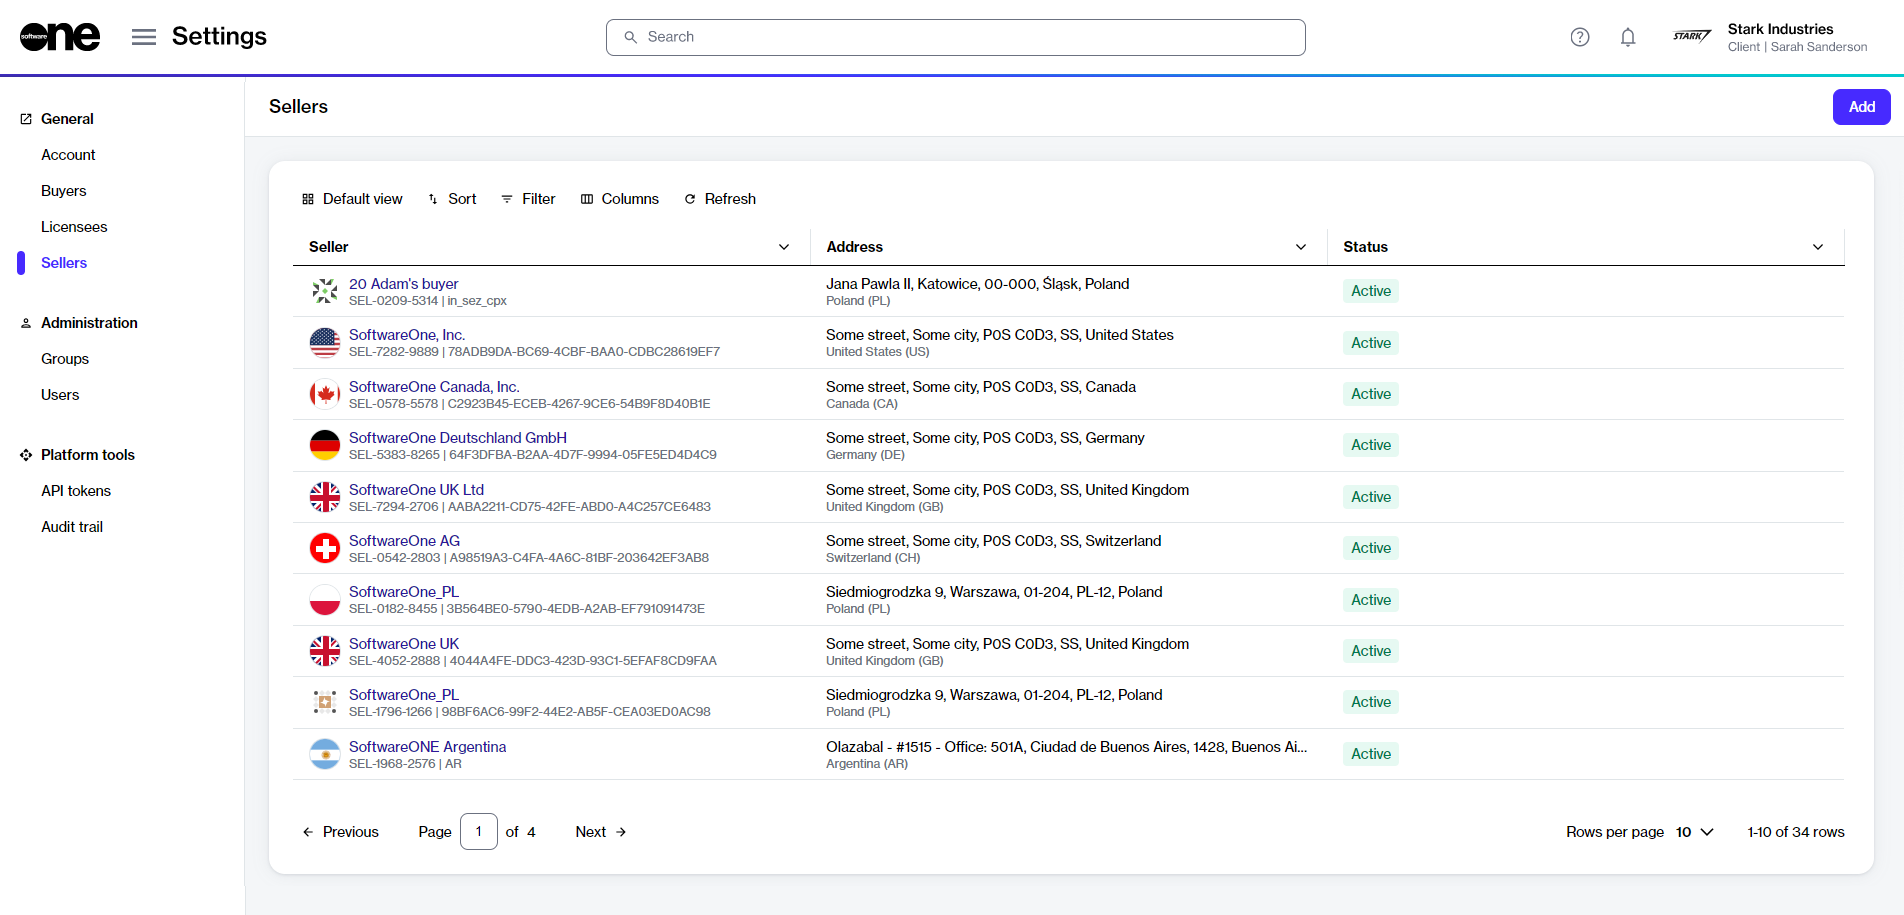Click the Refresh toolbar button
The height and width of the screenshot is (915, 1904).
[720, 199]
